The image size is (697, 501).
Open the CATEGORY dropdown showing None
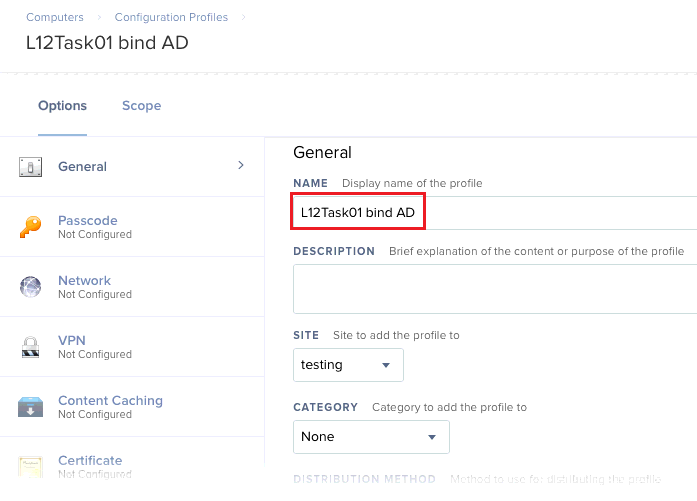tap(371, 437)
